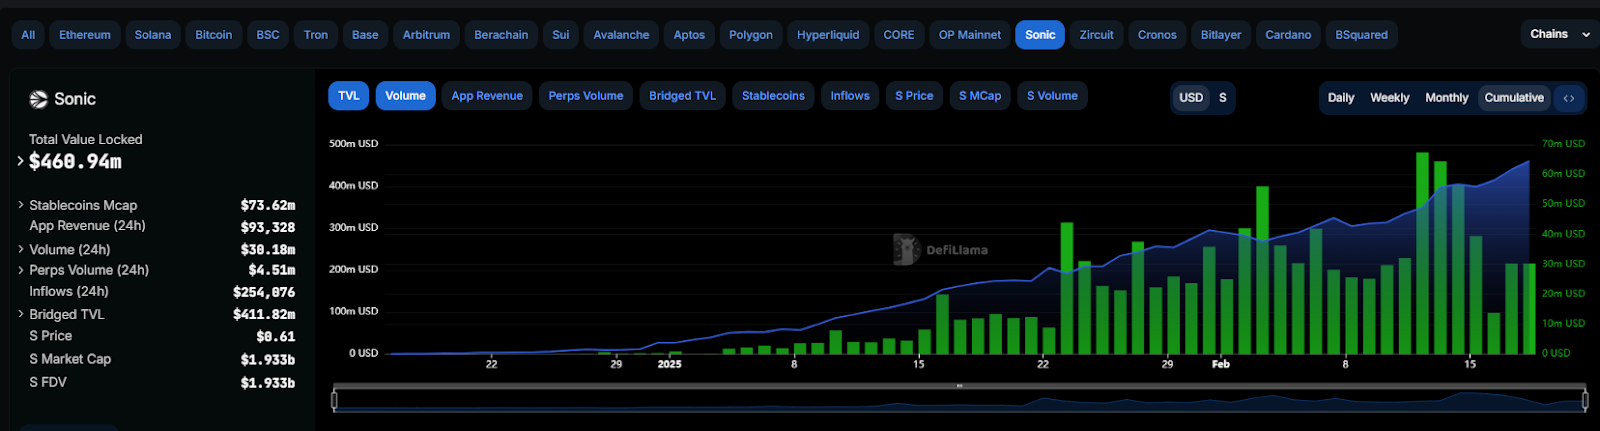Click the $460.94m TVL value

tap(75, 161)
